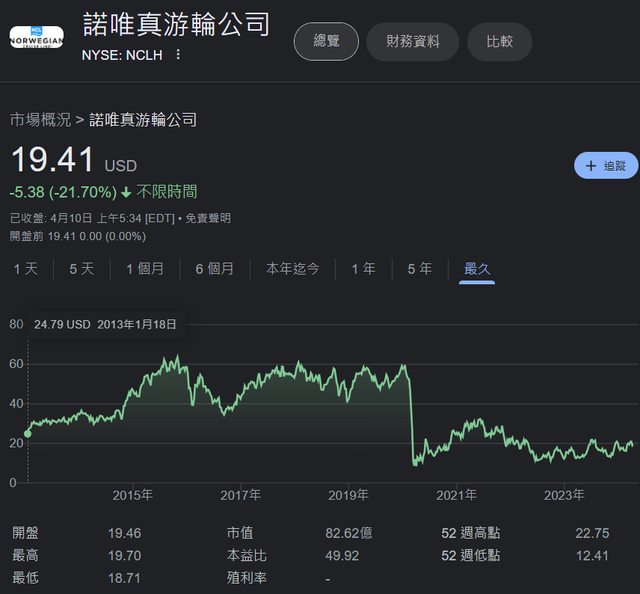Select 本年迄今 year-to-date range
This screenshot has height=594, width=640.
(x=292, y=268)
